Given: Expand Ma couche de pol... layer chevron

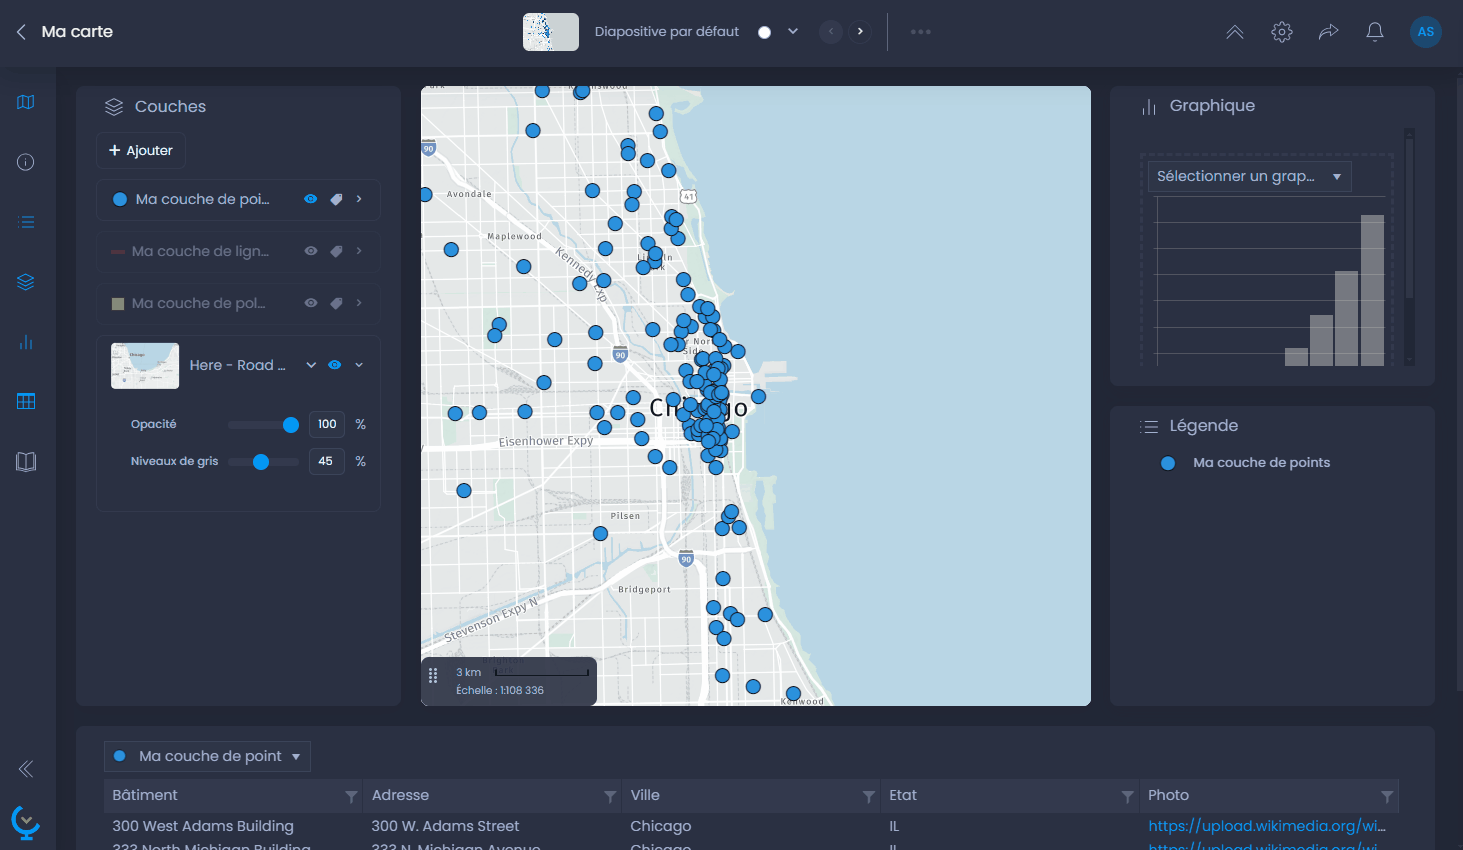Looking at the screenshot, I should click(x=359, y=303).
